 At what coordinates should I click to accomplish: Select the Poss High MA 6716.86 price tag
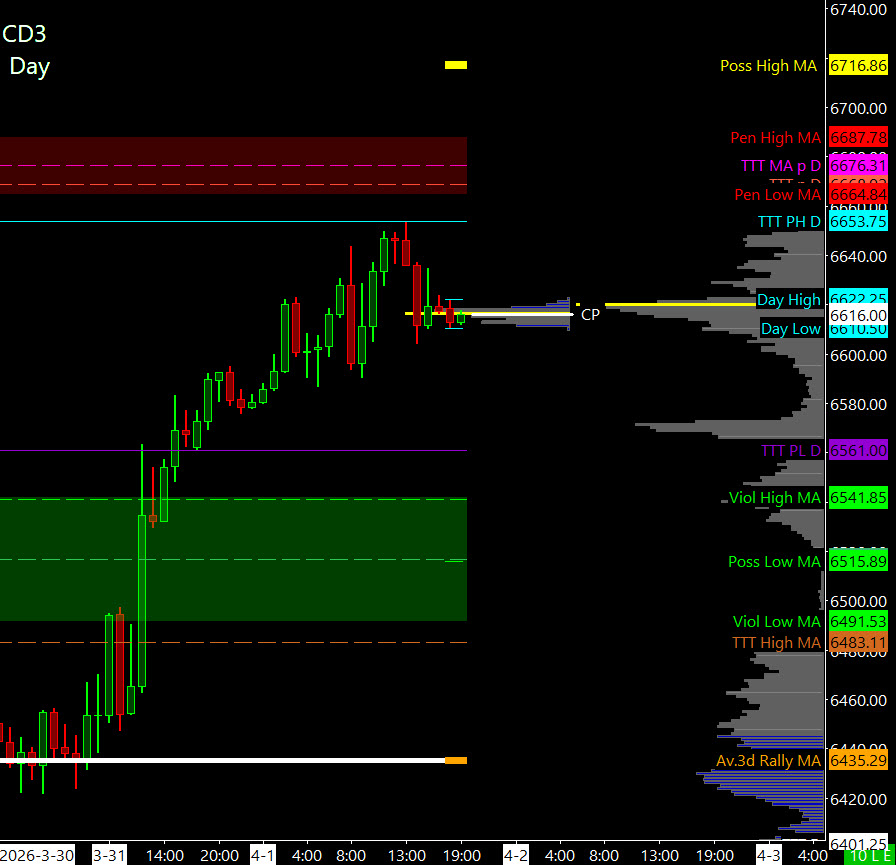(858, 66)
